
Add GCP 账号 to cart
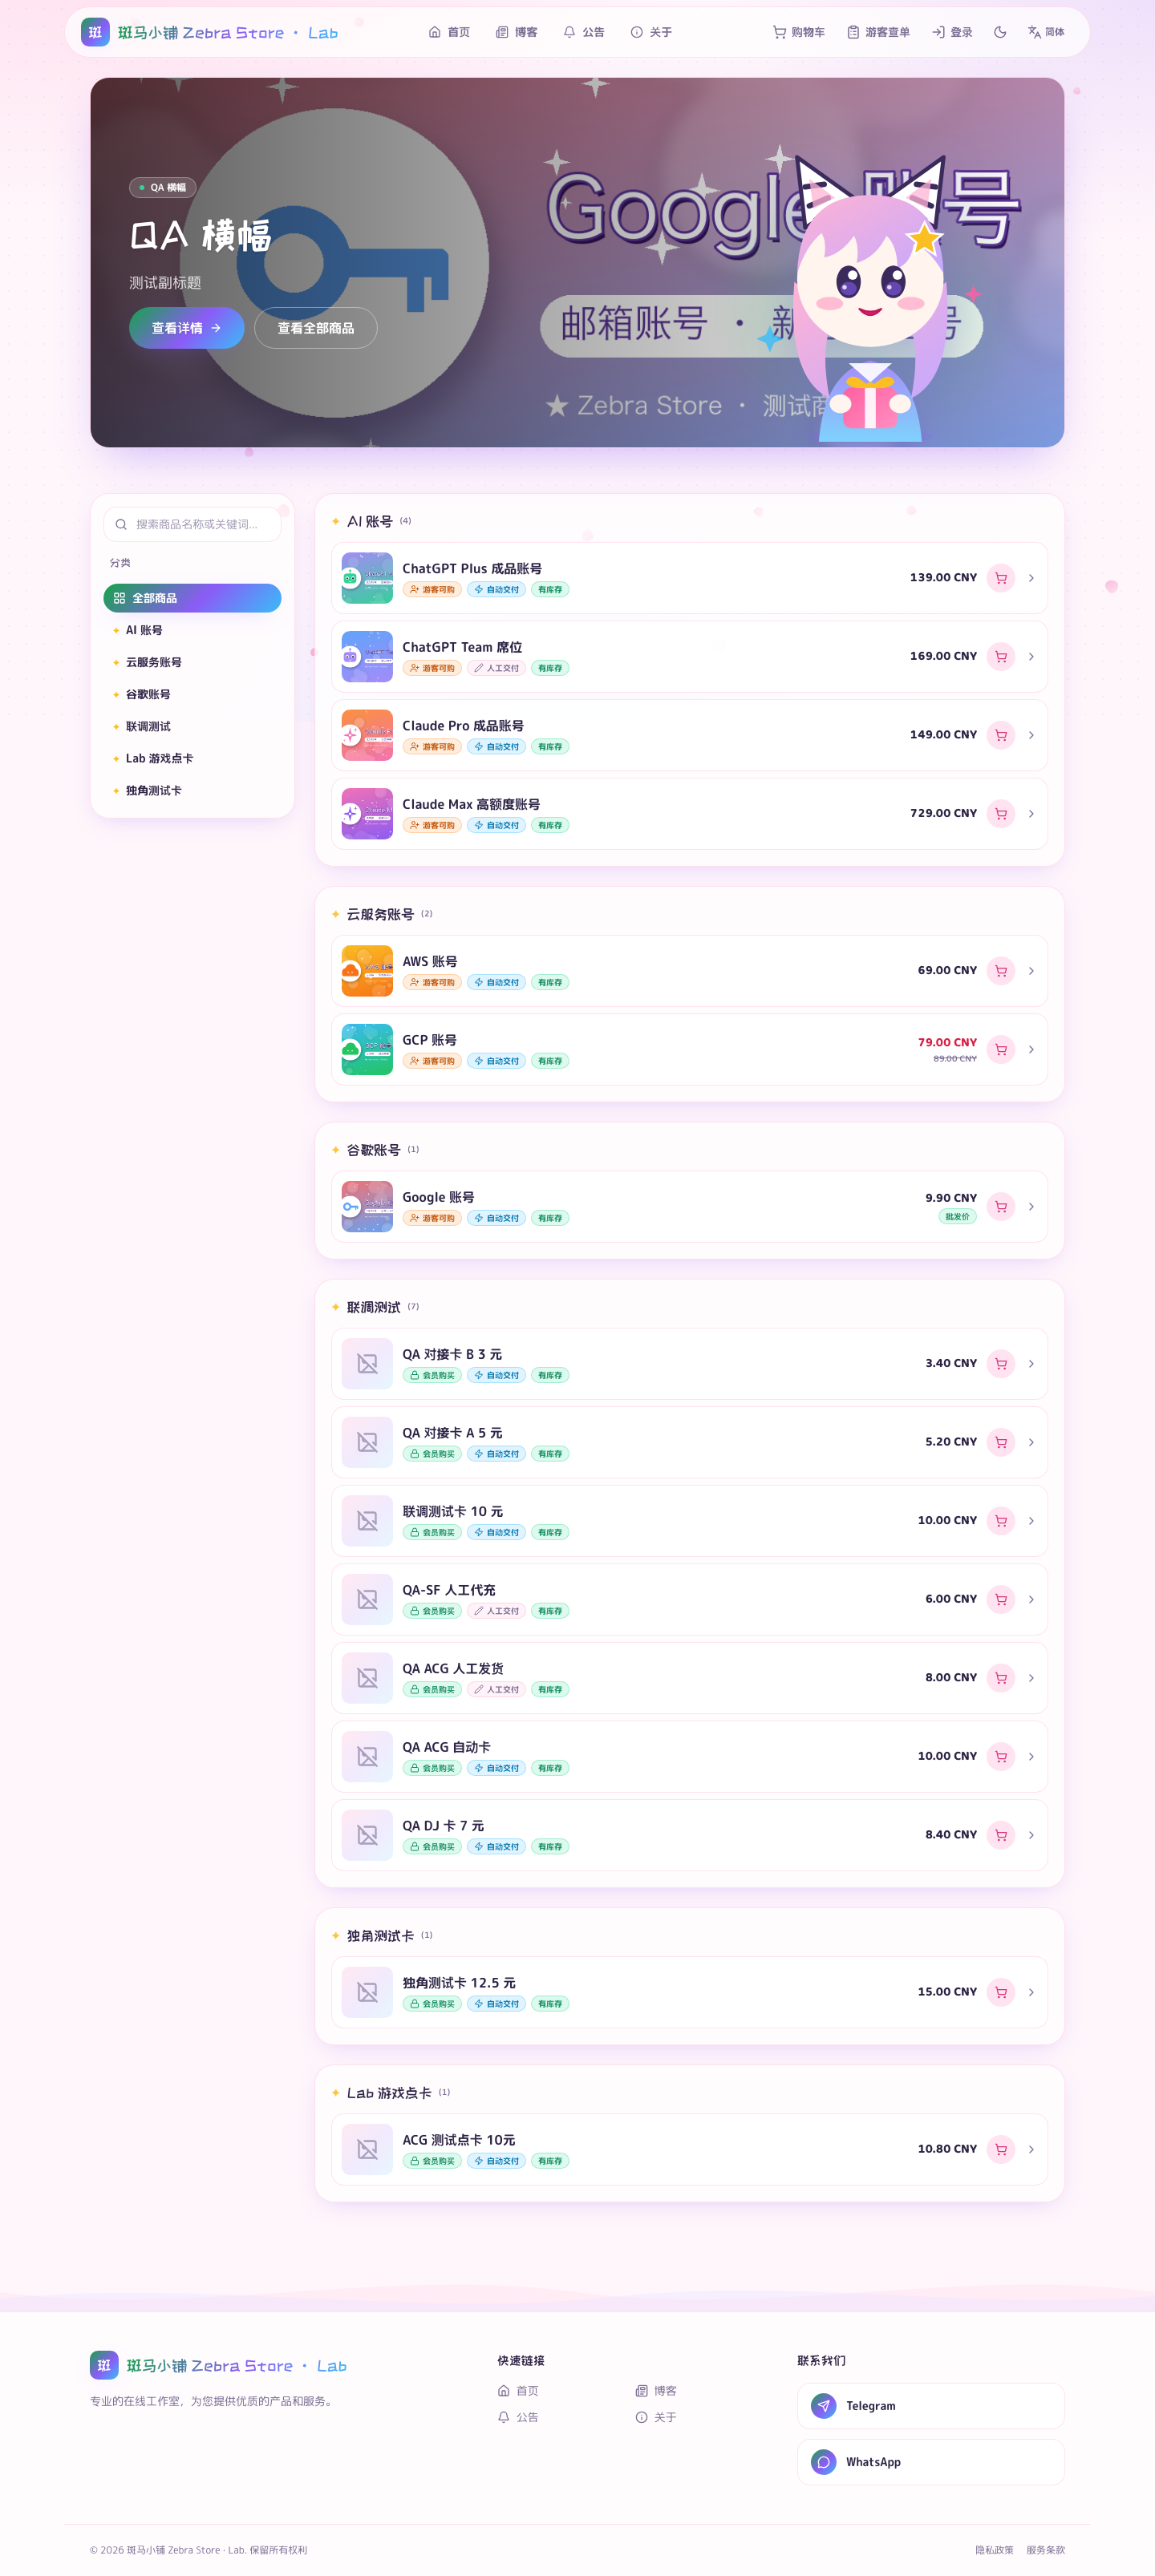1000,1049
